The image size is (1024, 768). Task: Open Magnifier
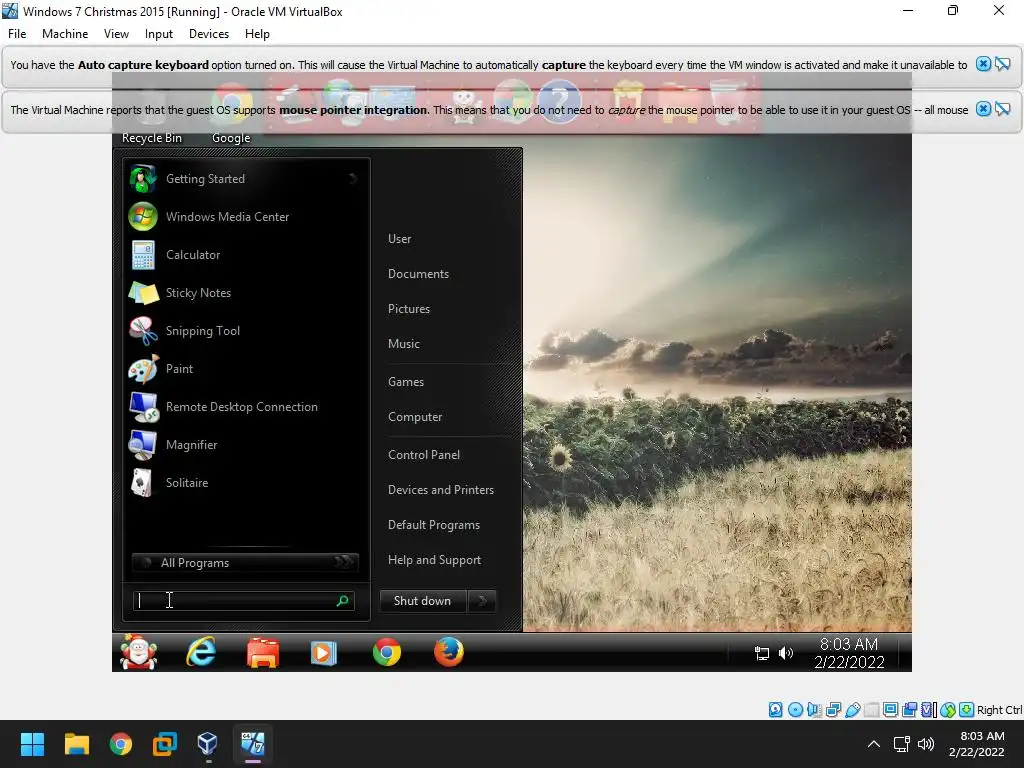coord(246,444)
